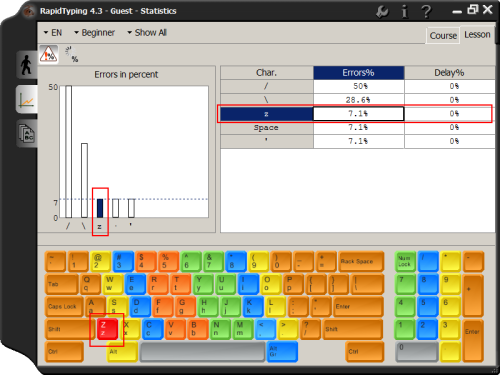This screenshot has height=375, width=500.
Task: Click the orange F key
Action: click(162, 307)
